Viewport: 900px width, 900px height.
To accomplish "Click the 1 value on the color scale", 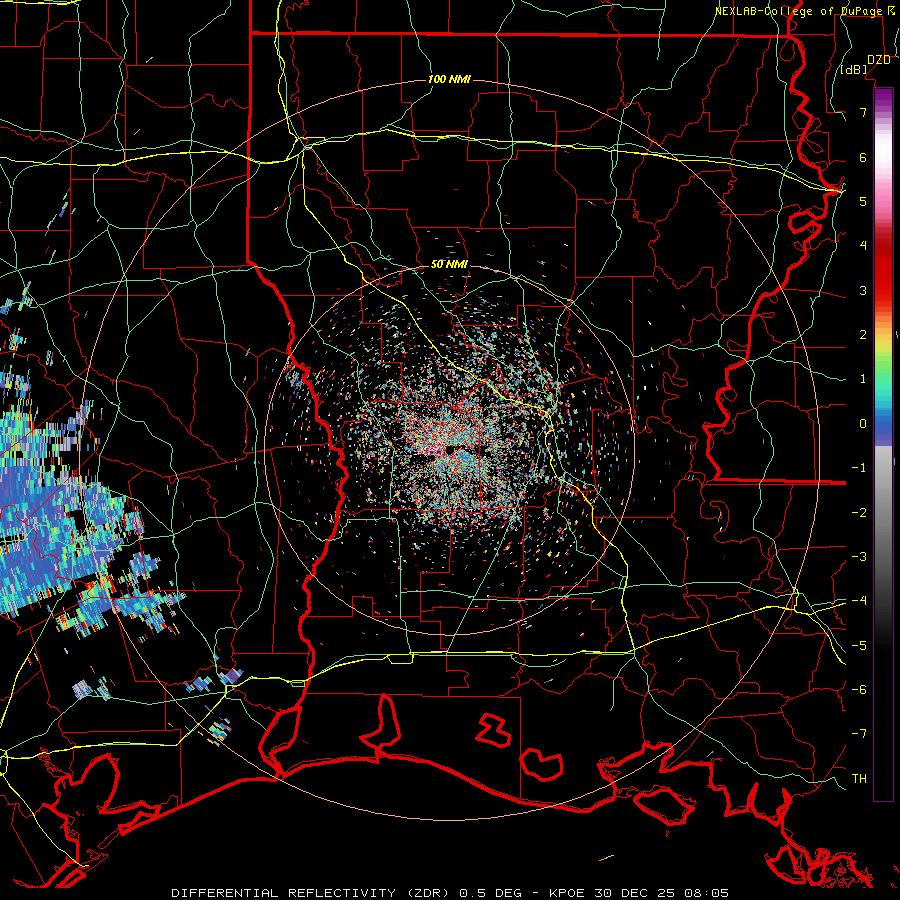I will (x=863, y=379).
